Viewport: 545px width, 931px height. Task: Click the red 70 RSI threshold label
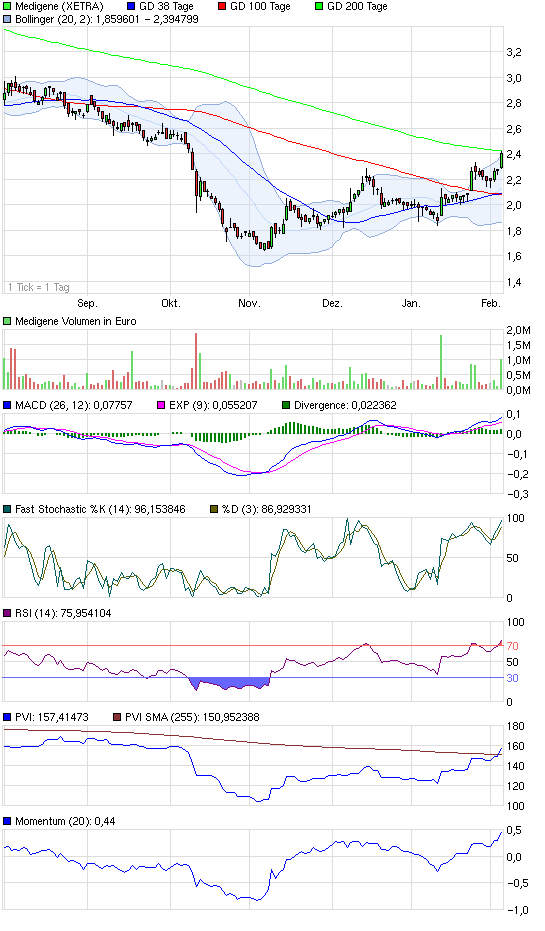click(x=512, y=646)
